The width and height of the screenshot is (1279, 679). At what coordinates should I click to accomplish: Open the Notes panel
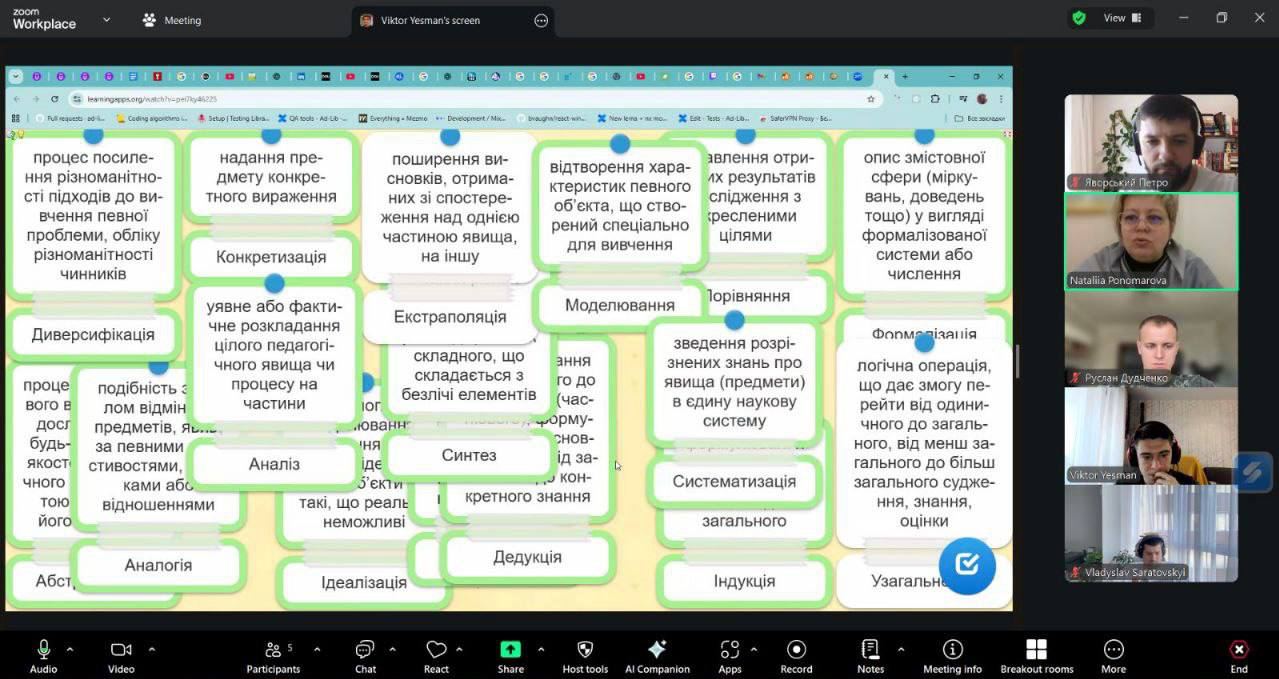coord(870,656)
